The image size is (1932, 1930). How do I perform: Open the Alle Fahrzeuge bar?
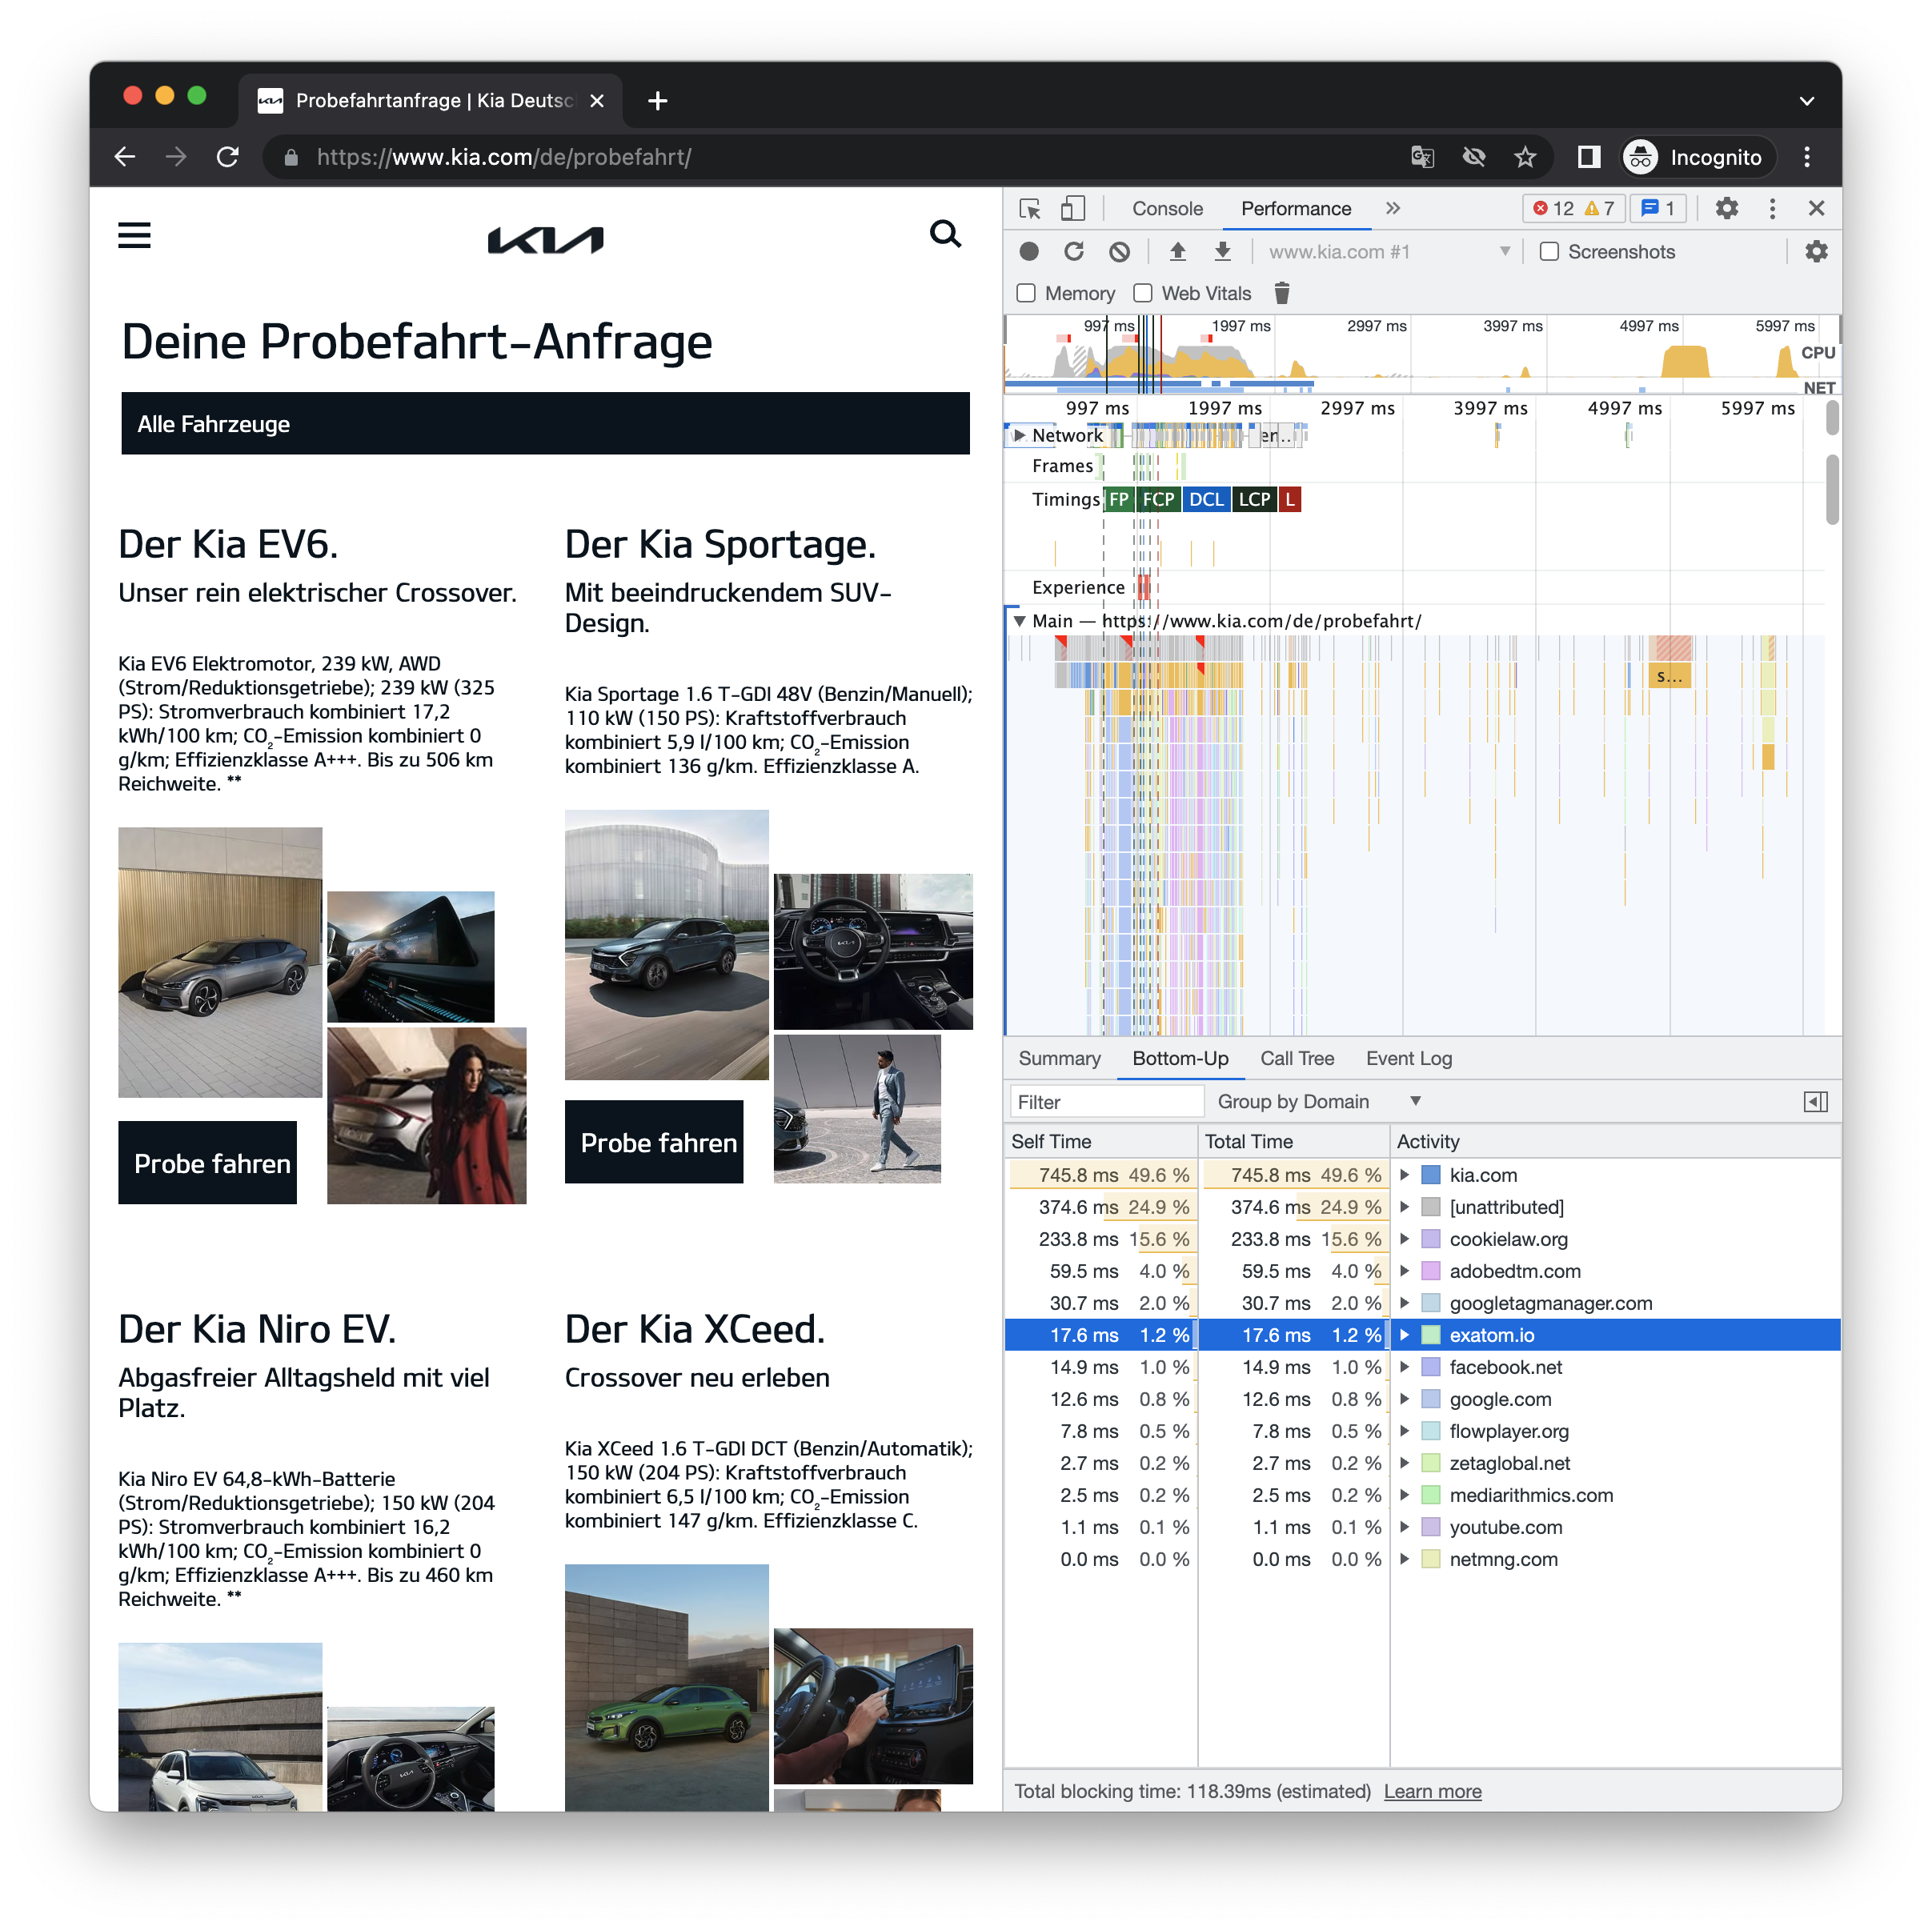545,424
